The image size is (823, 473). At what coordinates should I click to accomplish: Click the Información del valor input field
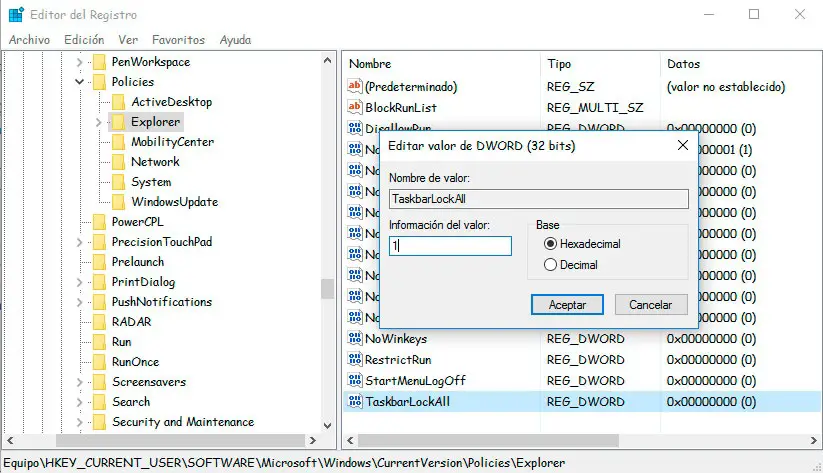(450, 246)
